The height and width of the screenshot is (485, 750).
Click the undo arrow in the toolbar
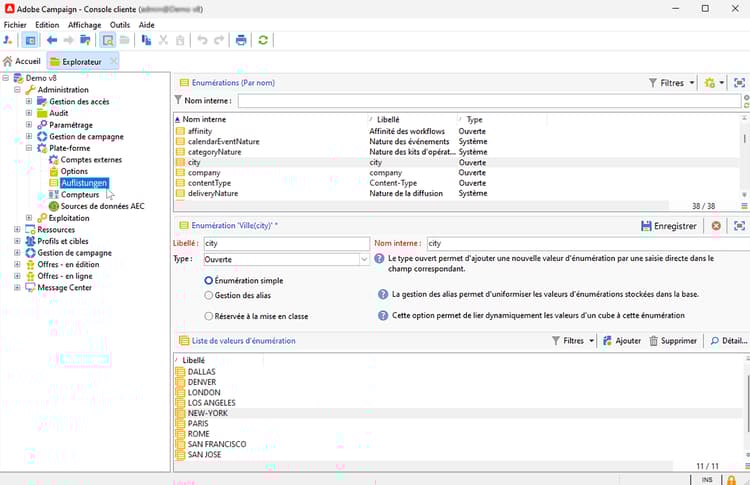(202, 40)
